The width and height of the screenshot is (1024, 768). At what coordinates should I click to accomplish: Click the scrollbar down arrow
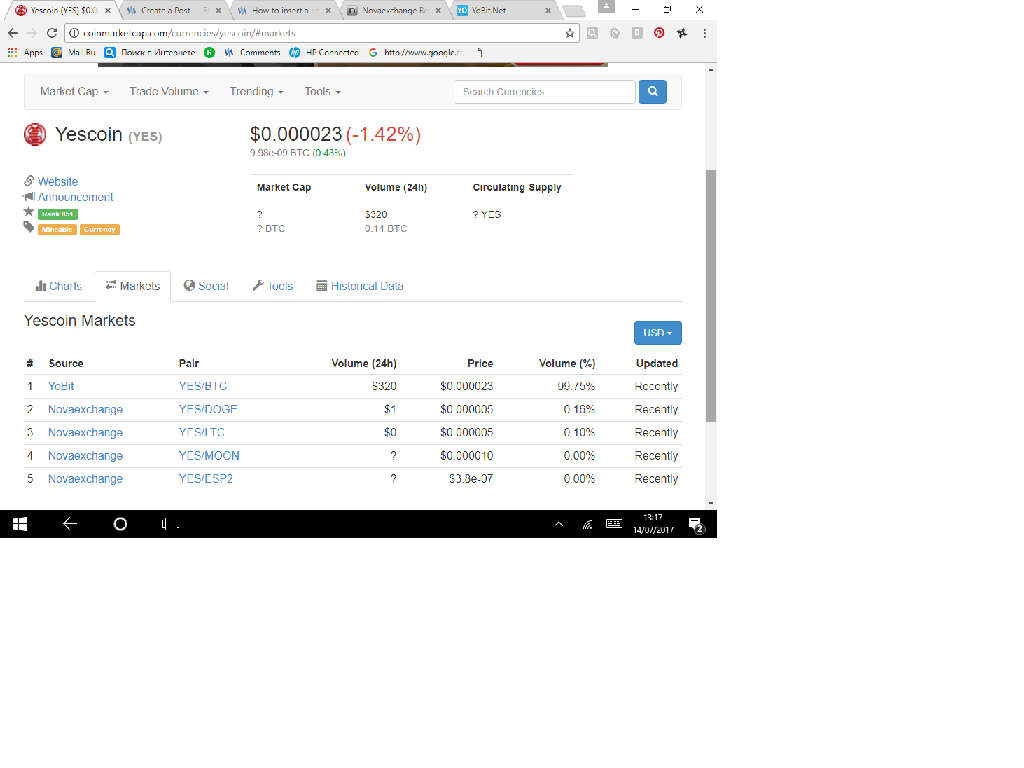(711, 504)
